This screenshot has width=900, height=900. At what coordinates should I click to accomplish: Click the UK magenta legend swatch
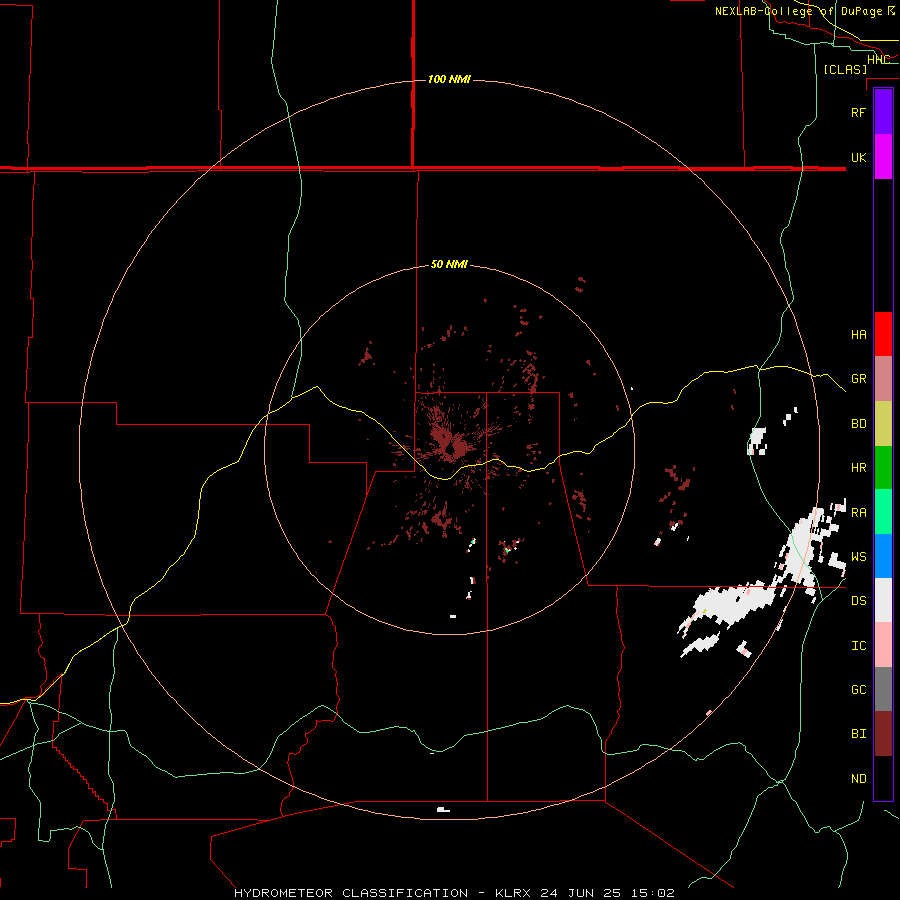coord(883,157)
